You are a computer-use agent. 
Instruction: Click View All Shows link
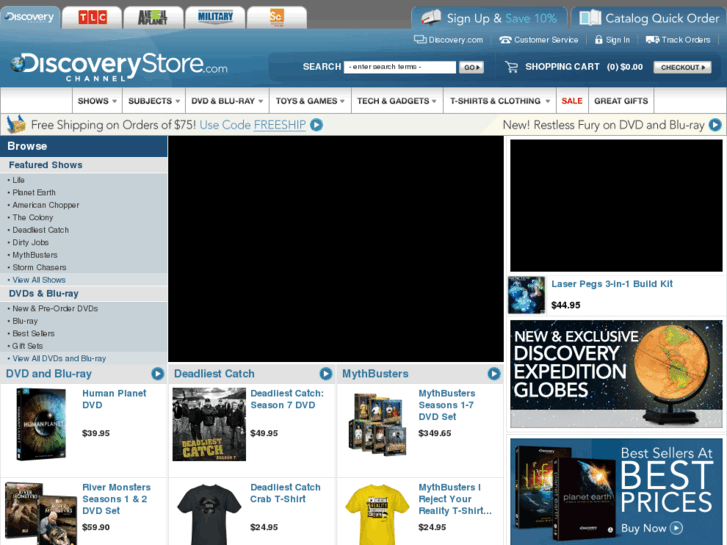(38, 280)
